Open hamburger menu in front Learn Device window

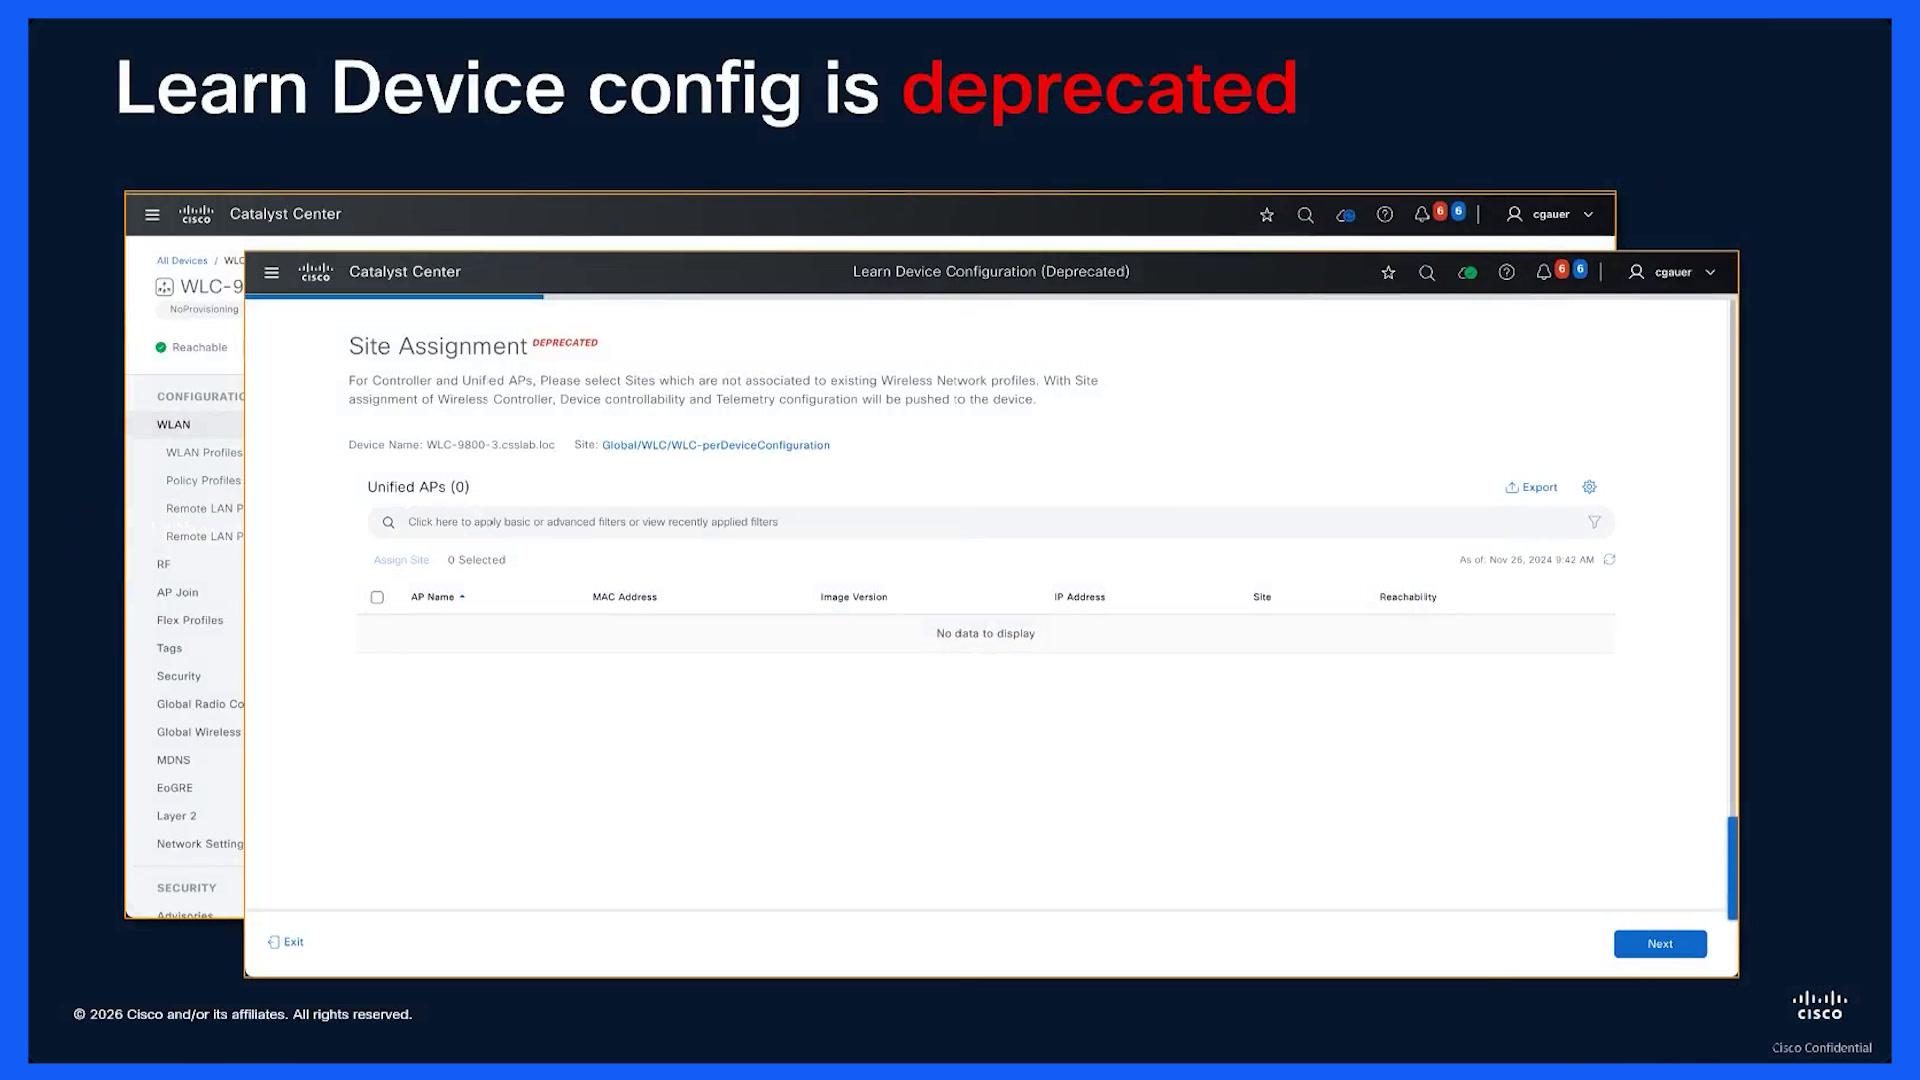click(271, 272)
